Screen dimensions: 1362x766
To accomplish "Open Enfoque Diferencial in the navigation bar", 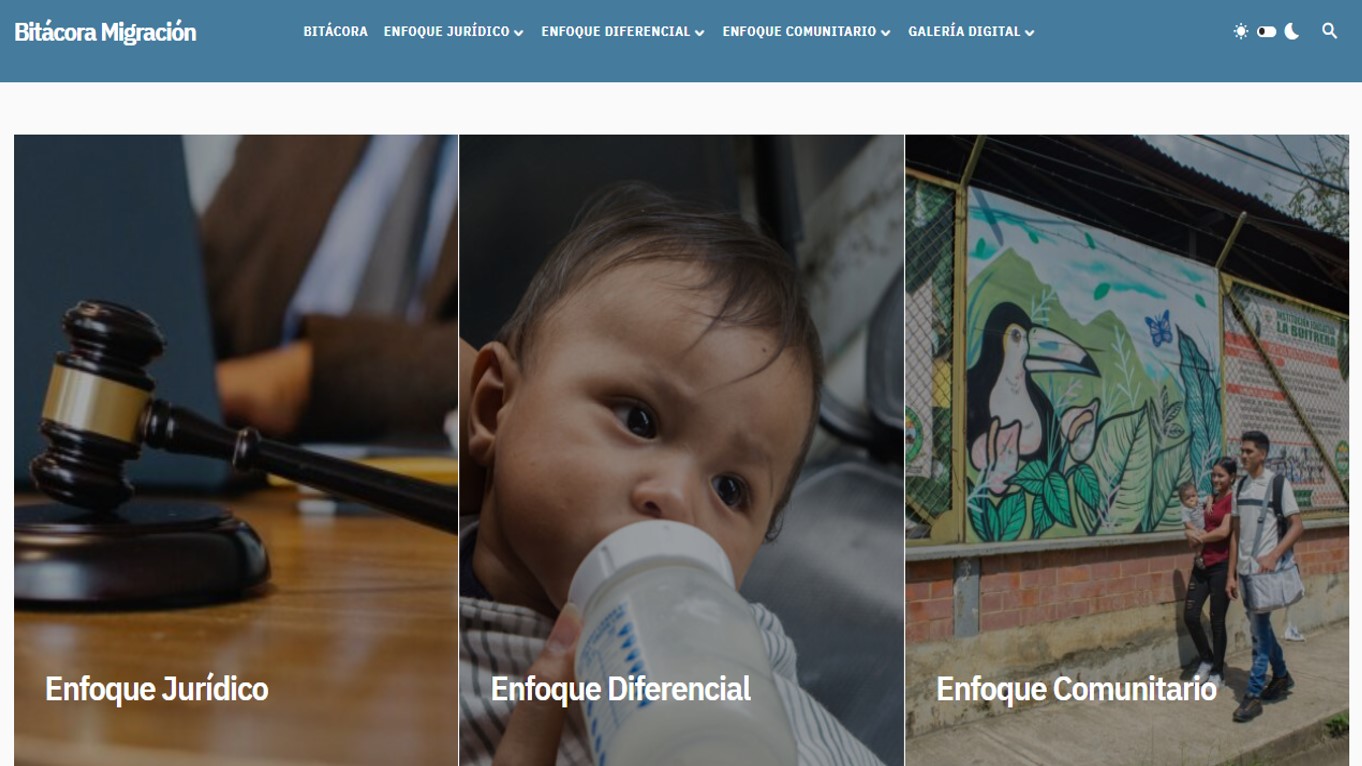I will pos(615,31).
